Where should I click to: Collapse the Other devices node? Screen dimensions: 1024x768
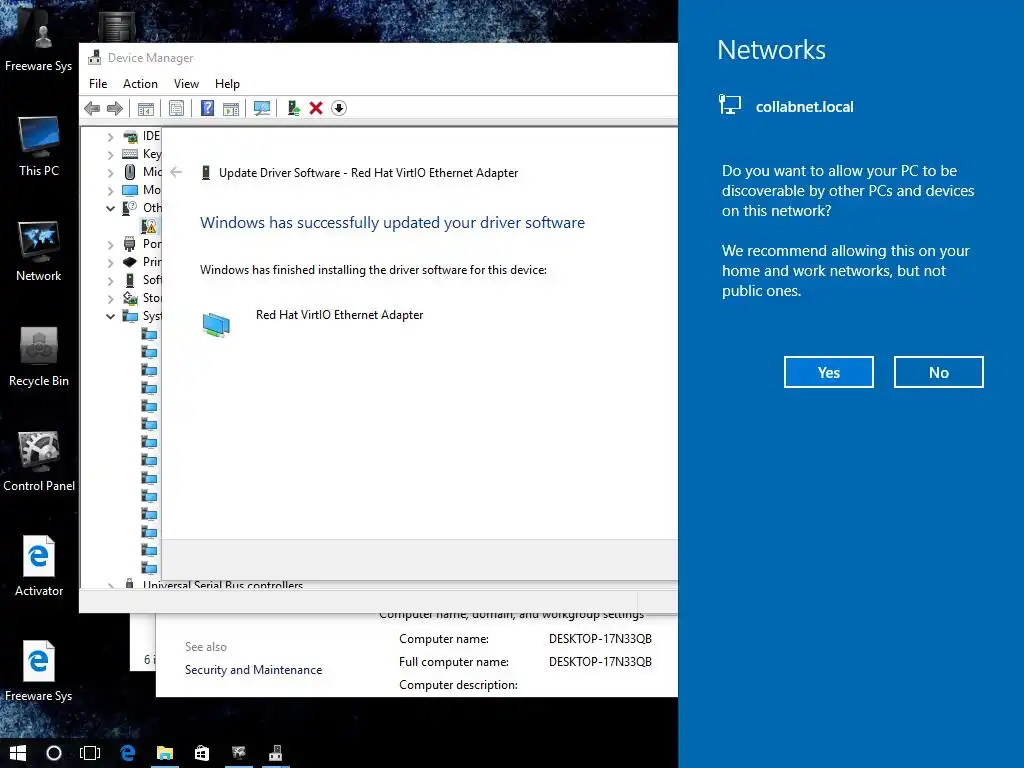pyautogui.click(x=110, y=208)
